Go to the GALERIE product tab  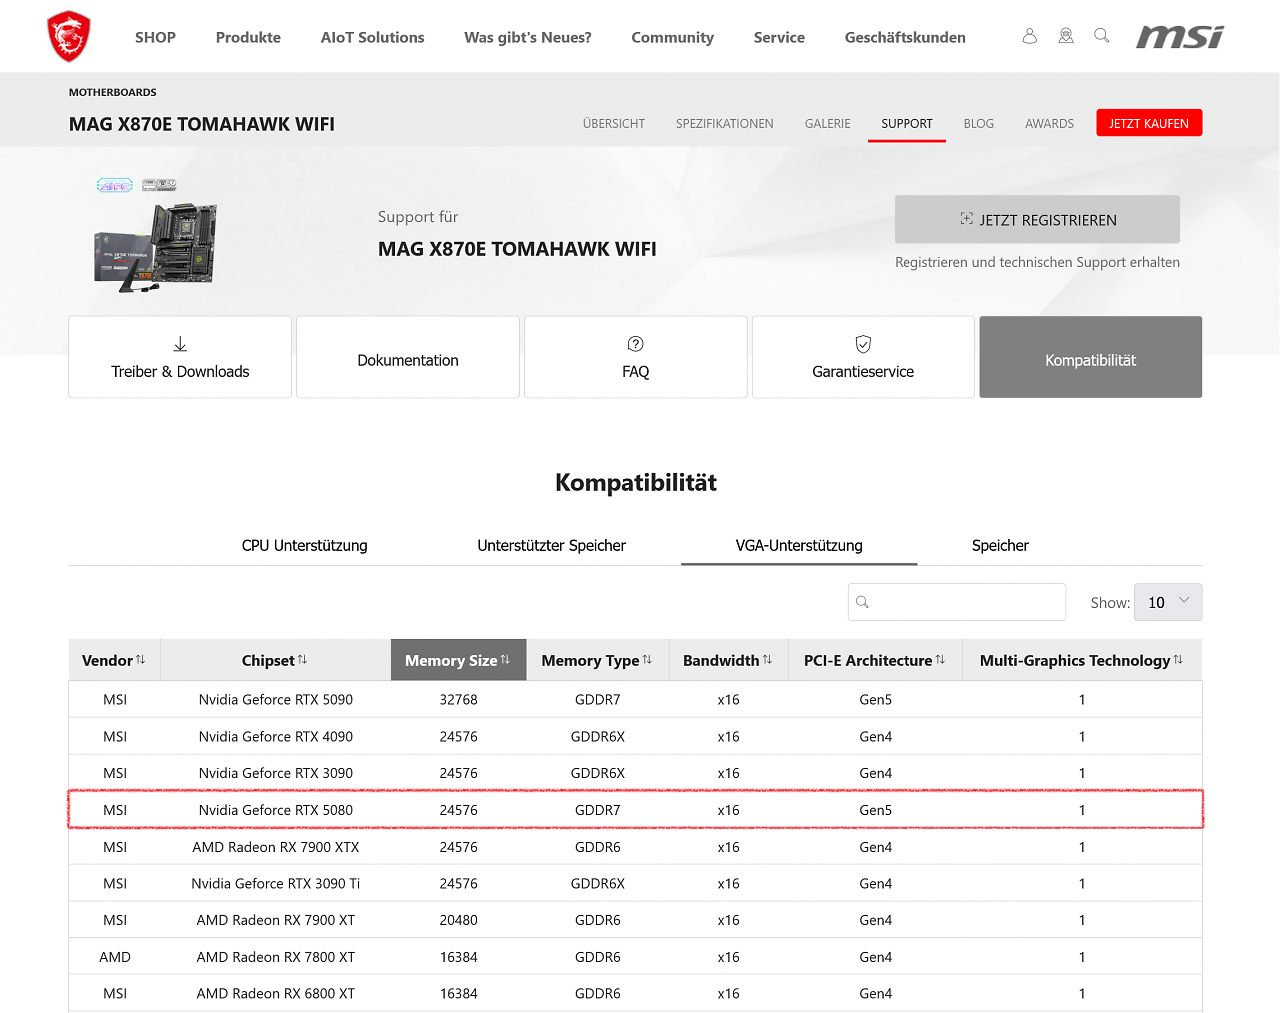(x=828, y=124)
